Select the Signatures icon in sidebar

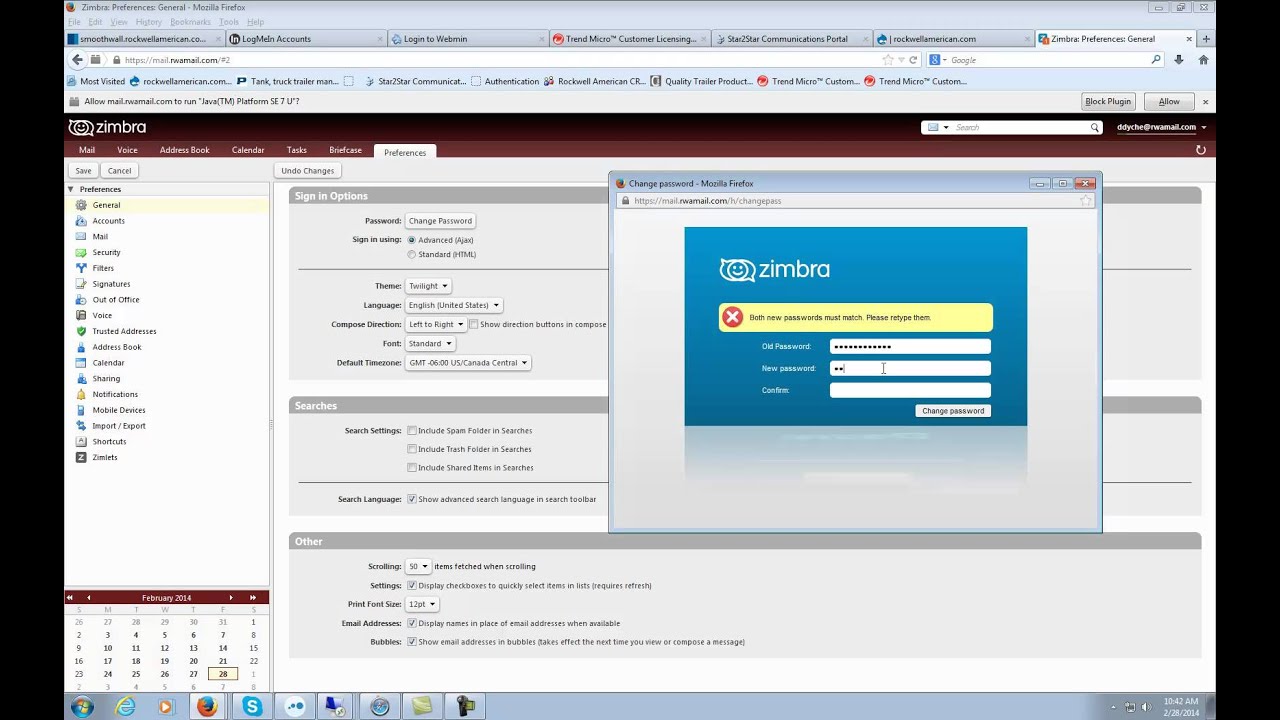tap(81, 284)
